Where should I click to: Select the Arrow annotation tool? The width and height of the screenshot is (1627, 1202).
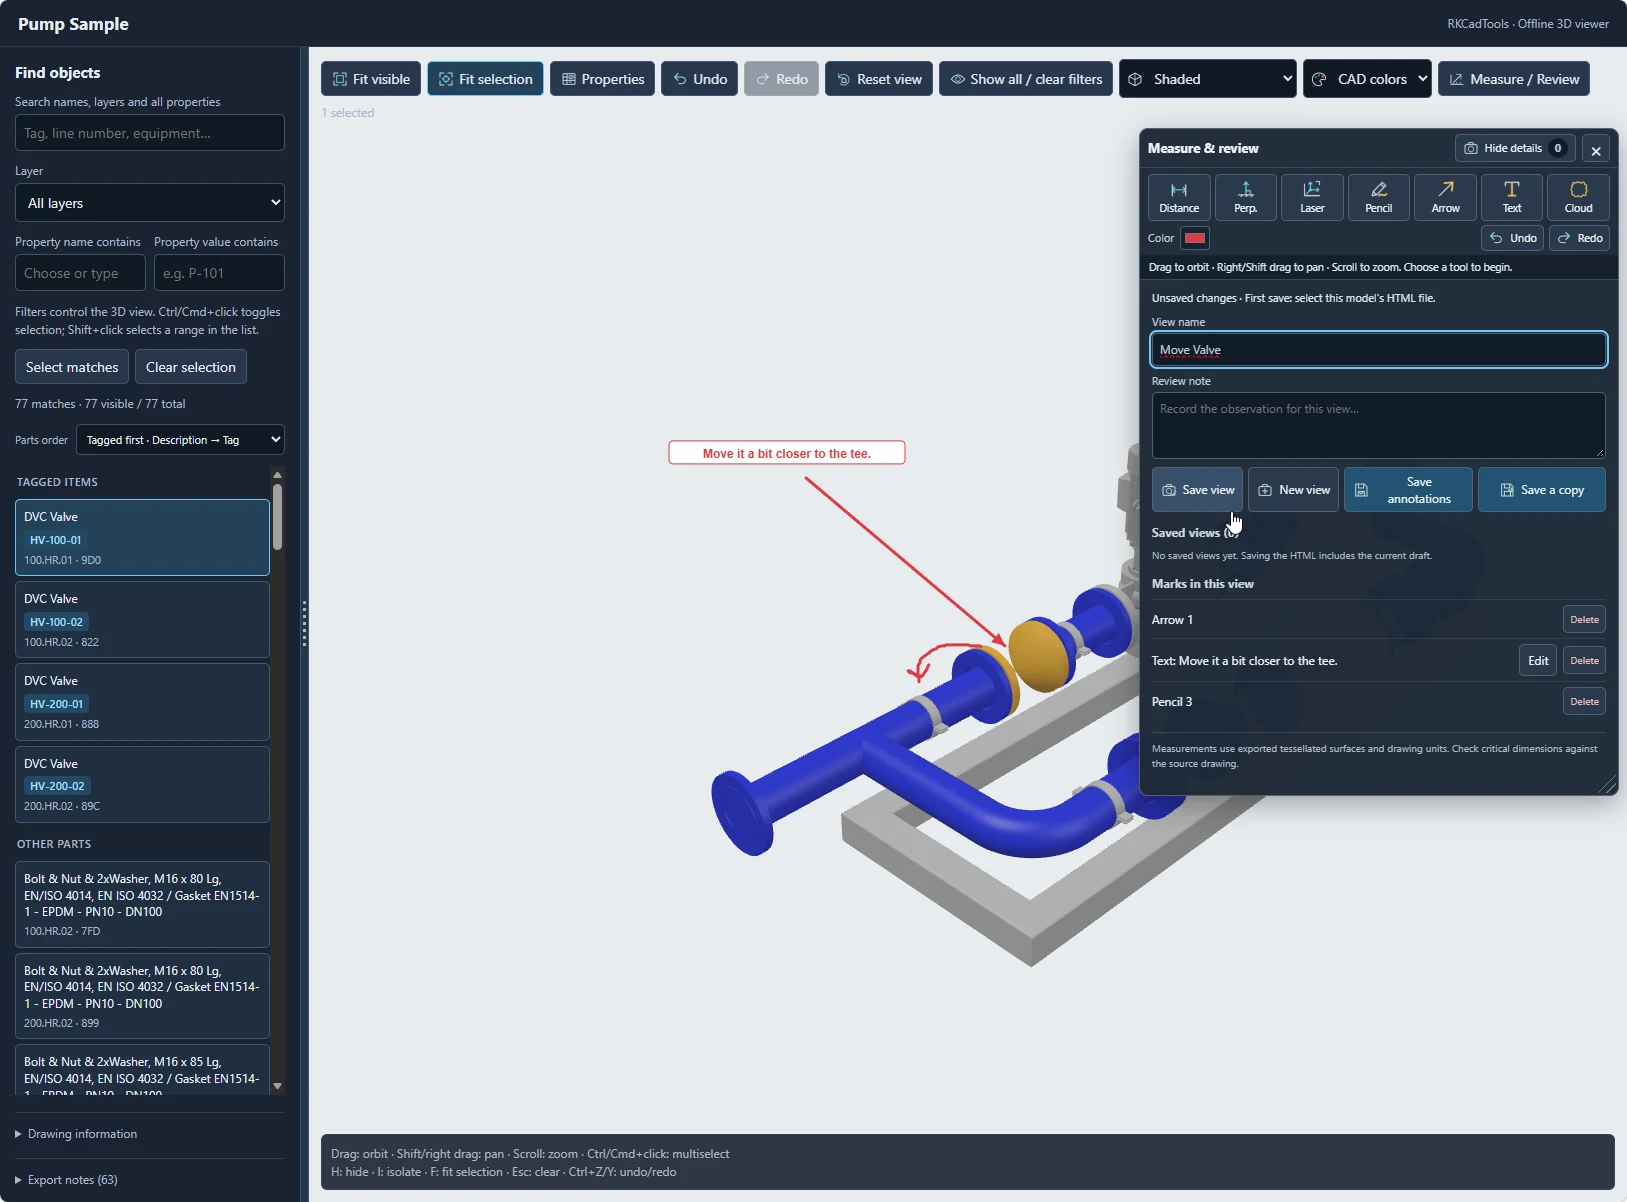coord(1445,197)
